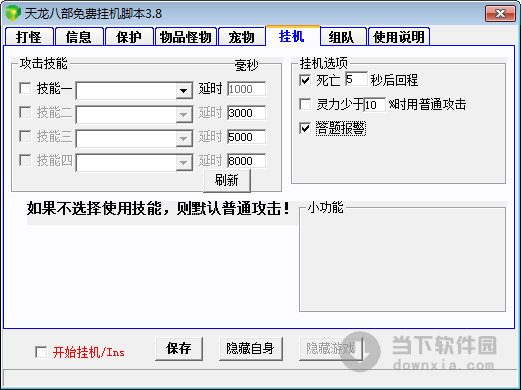521x390 pixels.
Task: Click the 隐藏游戏 button
Action: (331, 349)
